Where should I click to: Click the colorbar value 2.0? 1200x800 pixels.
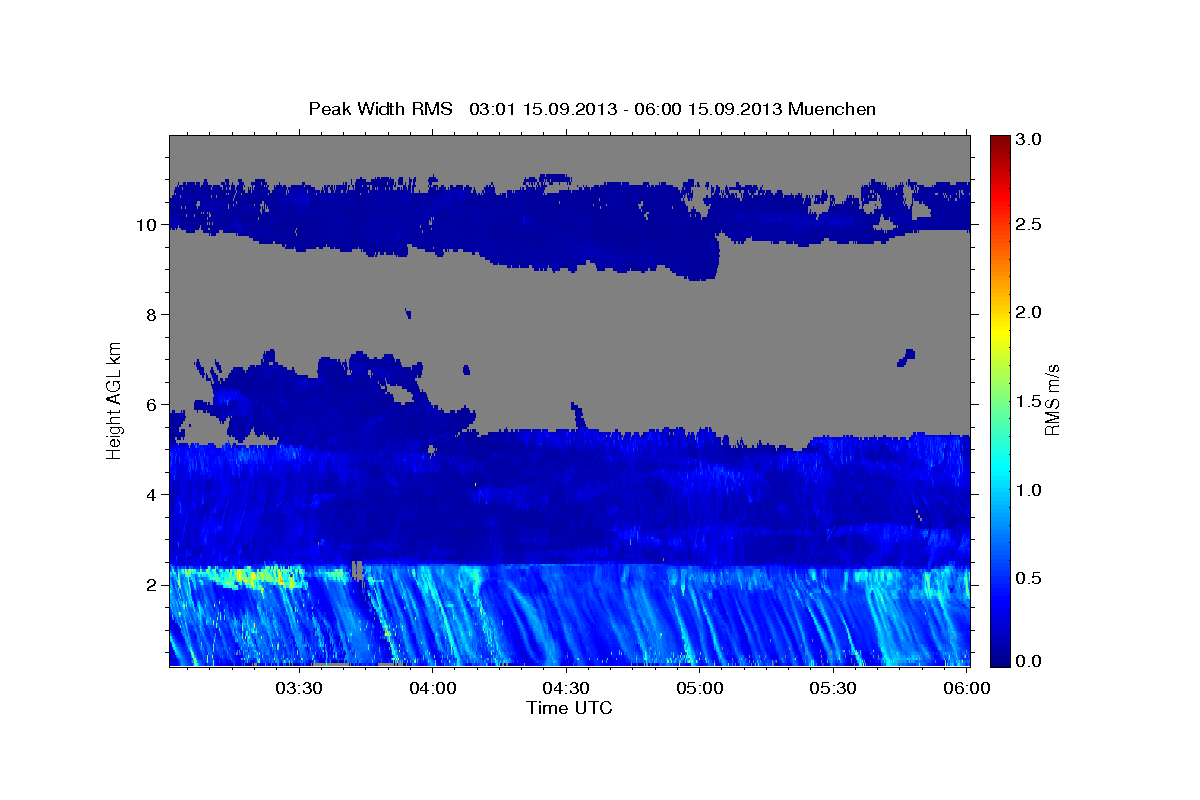pos(1030,312)
